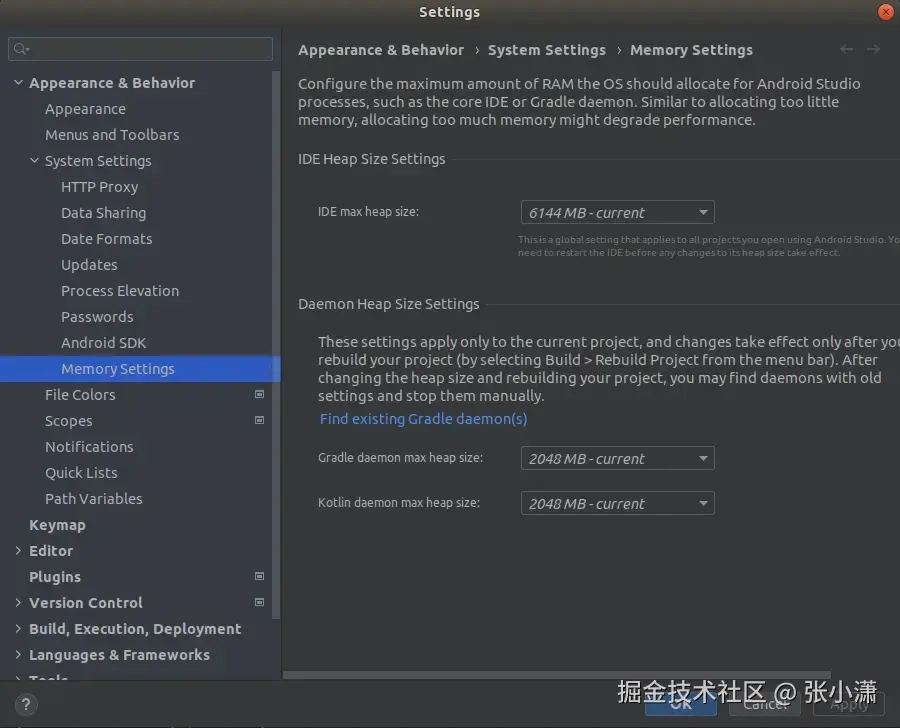Image resolution: width=900 pixels, height=728 pixels.
Task: Click project-level icon beside File Colors
Action: coord(260,395)
